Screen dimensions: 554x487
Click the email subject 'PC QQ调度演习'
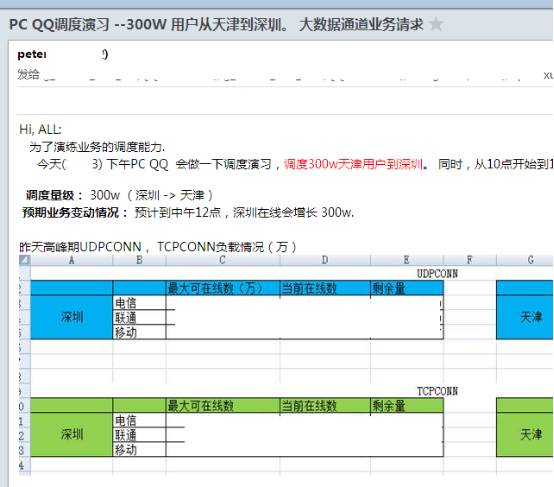tap(59, 25)
